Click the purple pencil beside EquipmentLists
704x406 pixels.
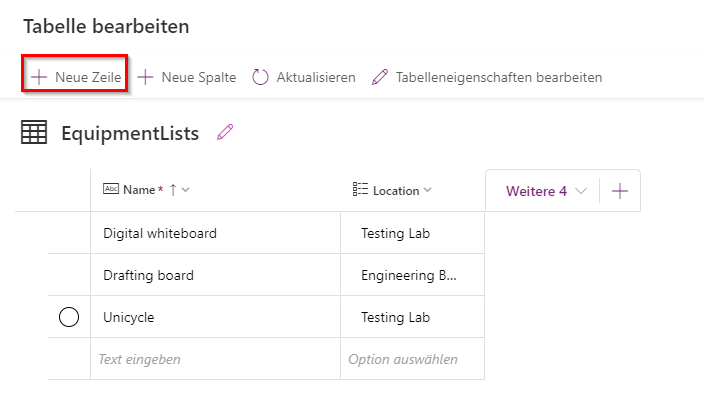point(225,132)
